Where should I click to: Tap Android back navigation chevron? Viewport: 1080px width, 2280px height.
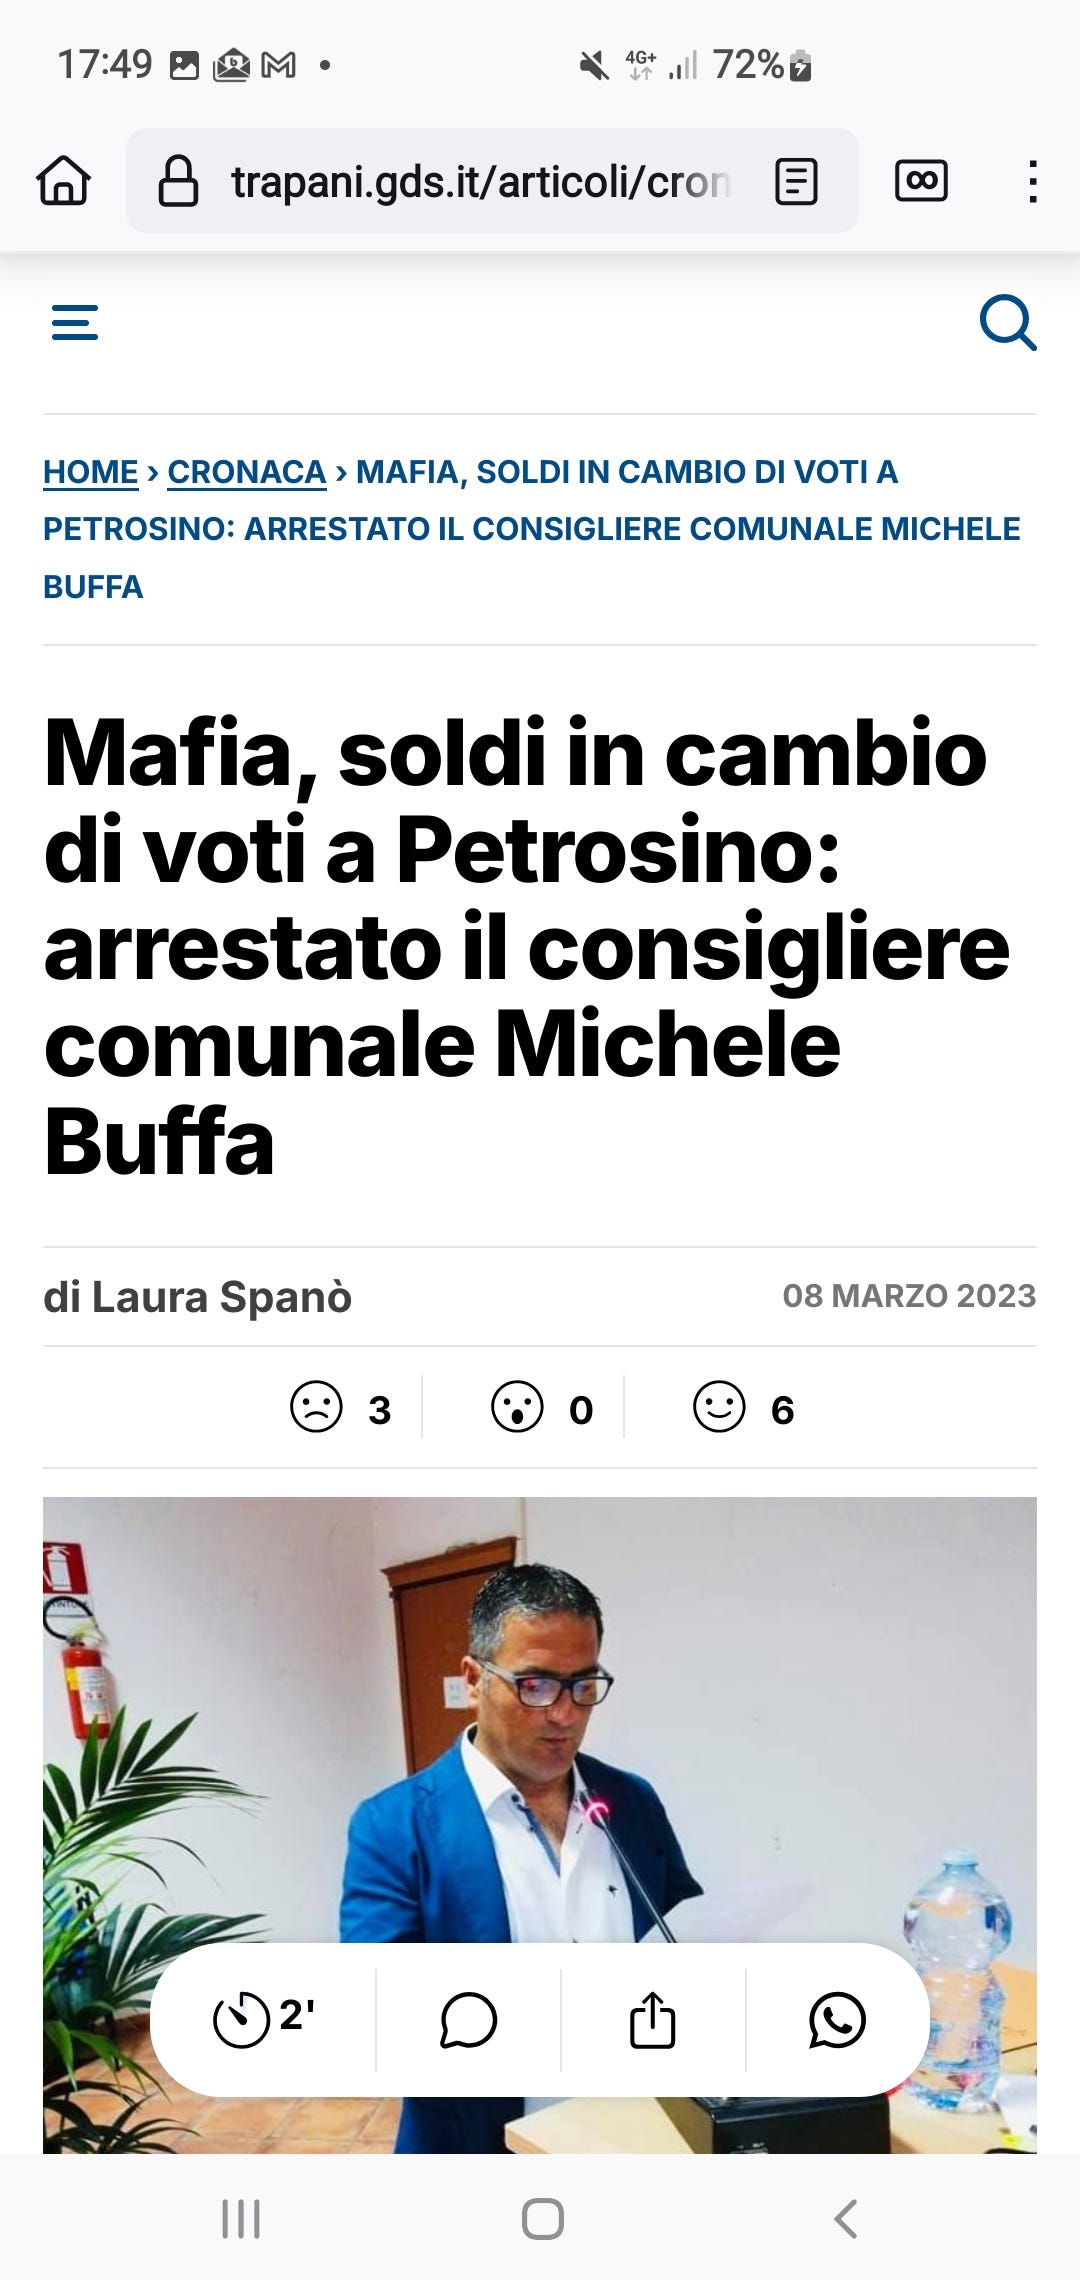846,2219
